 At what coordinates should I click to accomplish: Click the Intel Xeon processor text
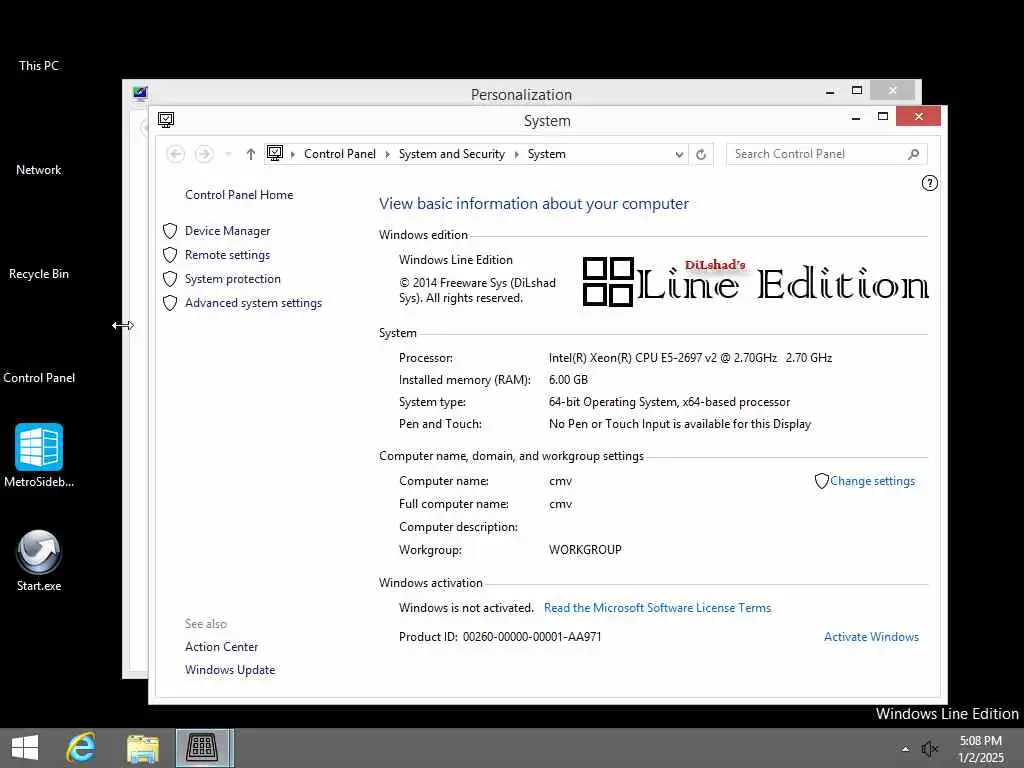click(690, 358)
